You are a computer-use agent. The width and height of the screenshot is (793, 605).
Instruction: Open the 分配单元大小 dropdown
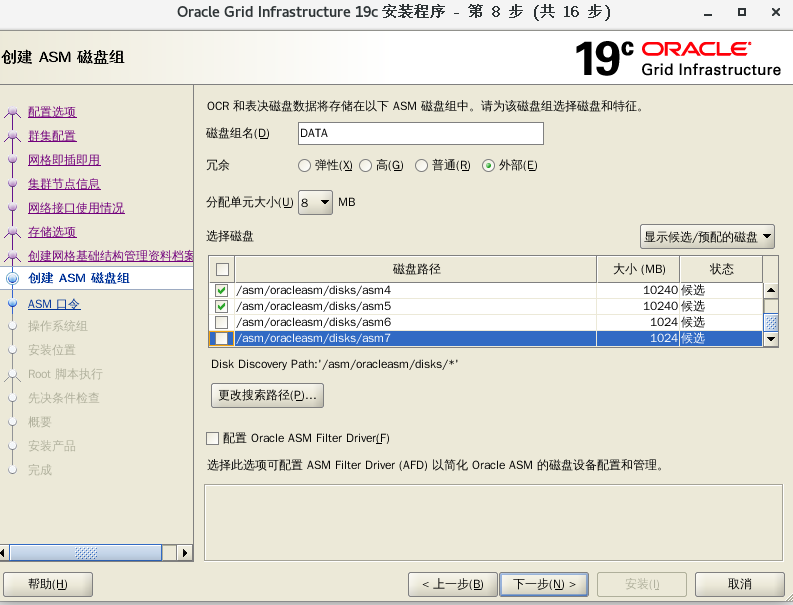tap(315, 202)
